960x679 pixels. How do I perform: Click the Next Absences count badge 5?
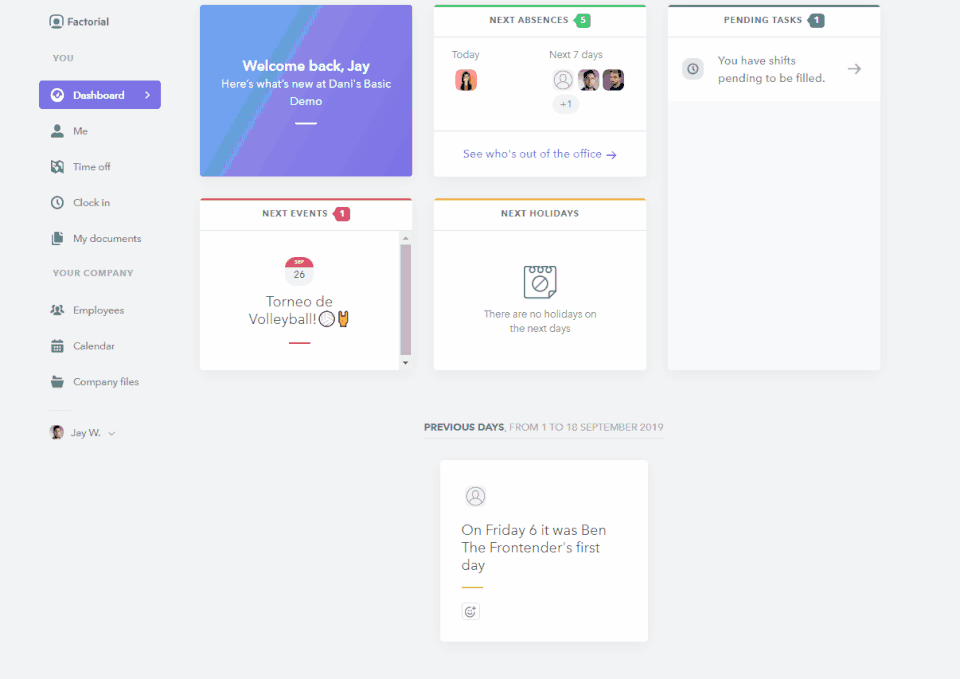pos(582,20)
